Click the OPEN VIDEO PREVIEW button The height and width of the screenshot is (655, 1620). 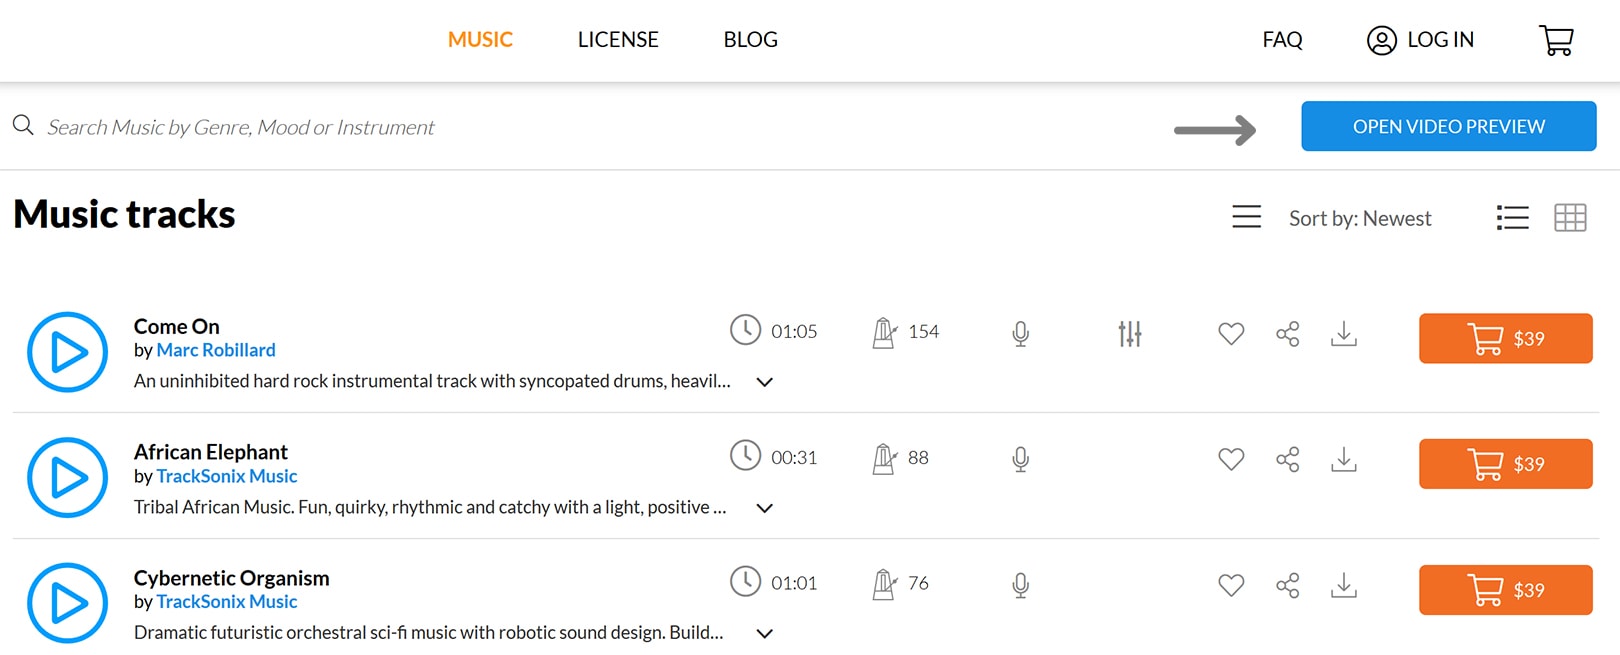[x=1448, y=126]
